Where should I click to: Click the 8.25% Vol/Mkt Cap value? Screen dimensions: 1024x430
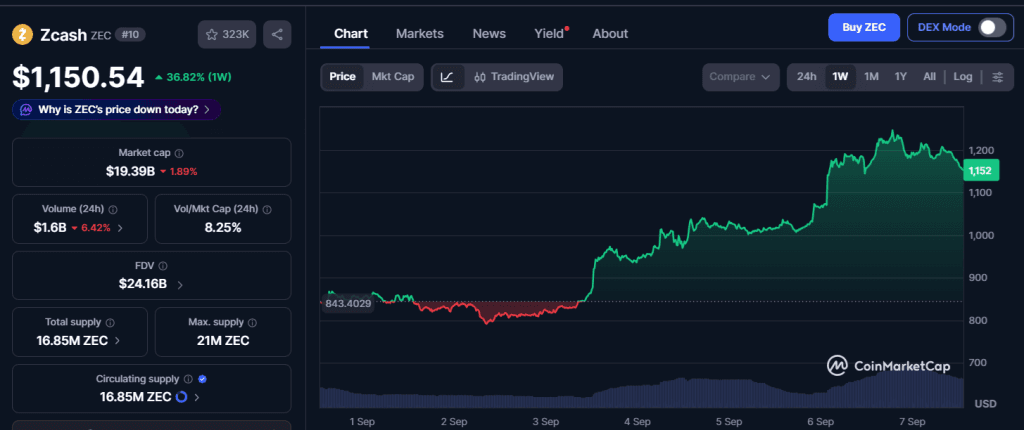coord(223,228)
